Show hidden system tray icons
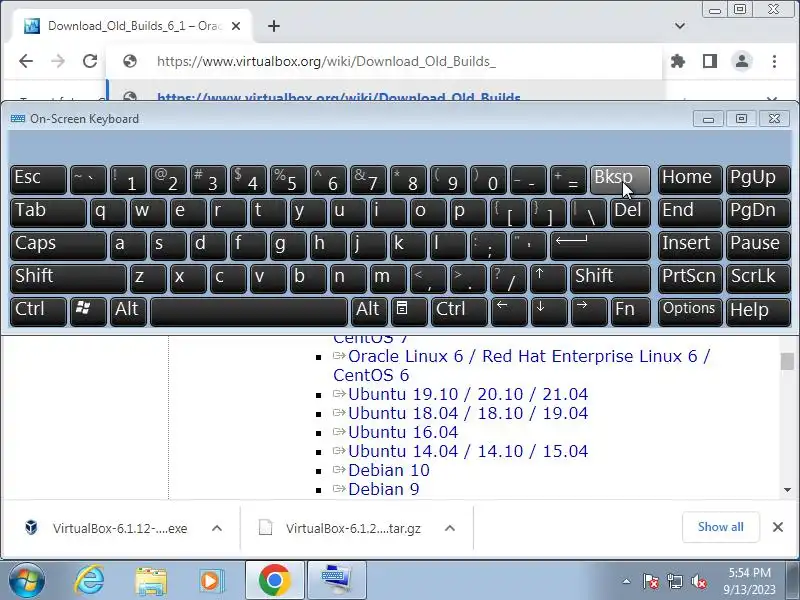Image resolution: width=800 pixels, height=600 pixels. 627,581
